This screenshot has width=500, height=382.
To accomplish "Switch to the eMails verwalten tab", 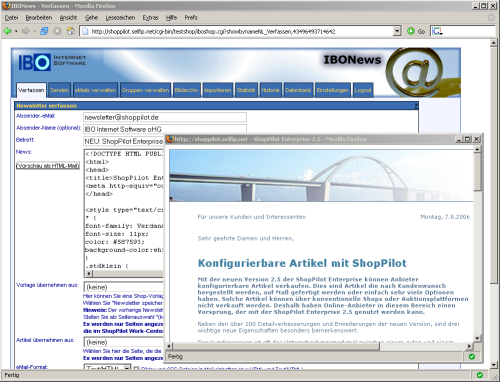I will [x=95, y=90].
